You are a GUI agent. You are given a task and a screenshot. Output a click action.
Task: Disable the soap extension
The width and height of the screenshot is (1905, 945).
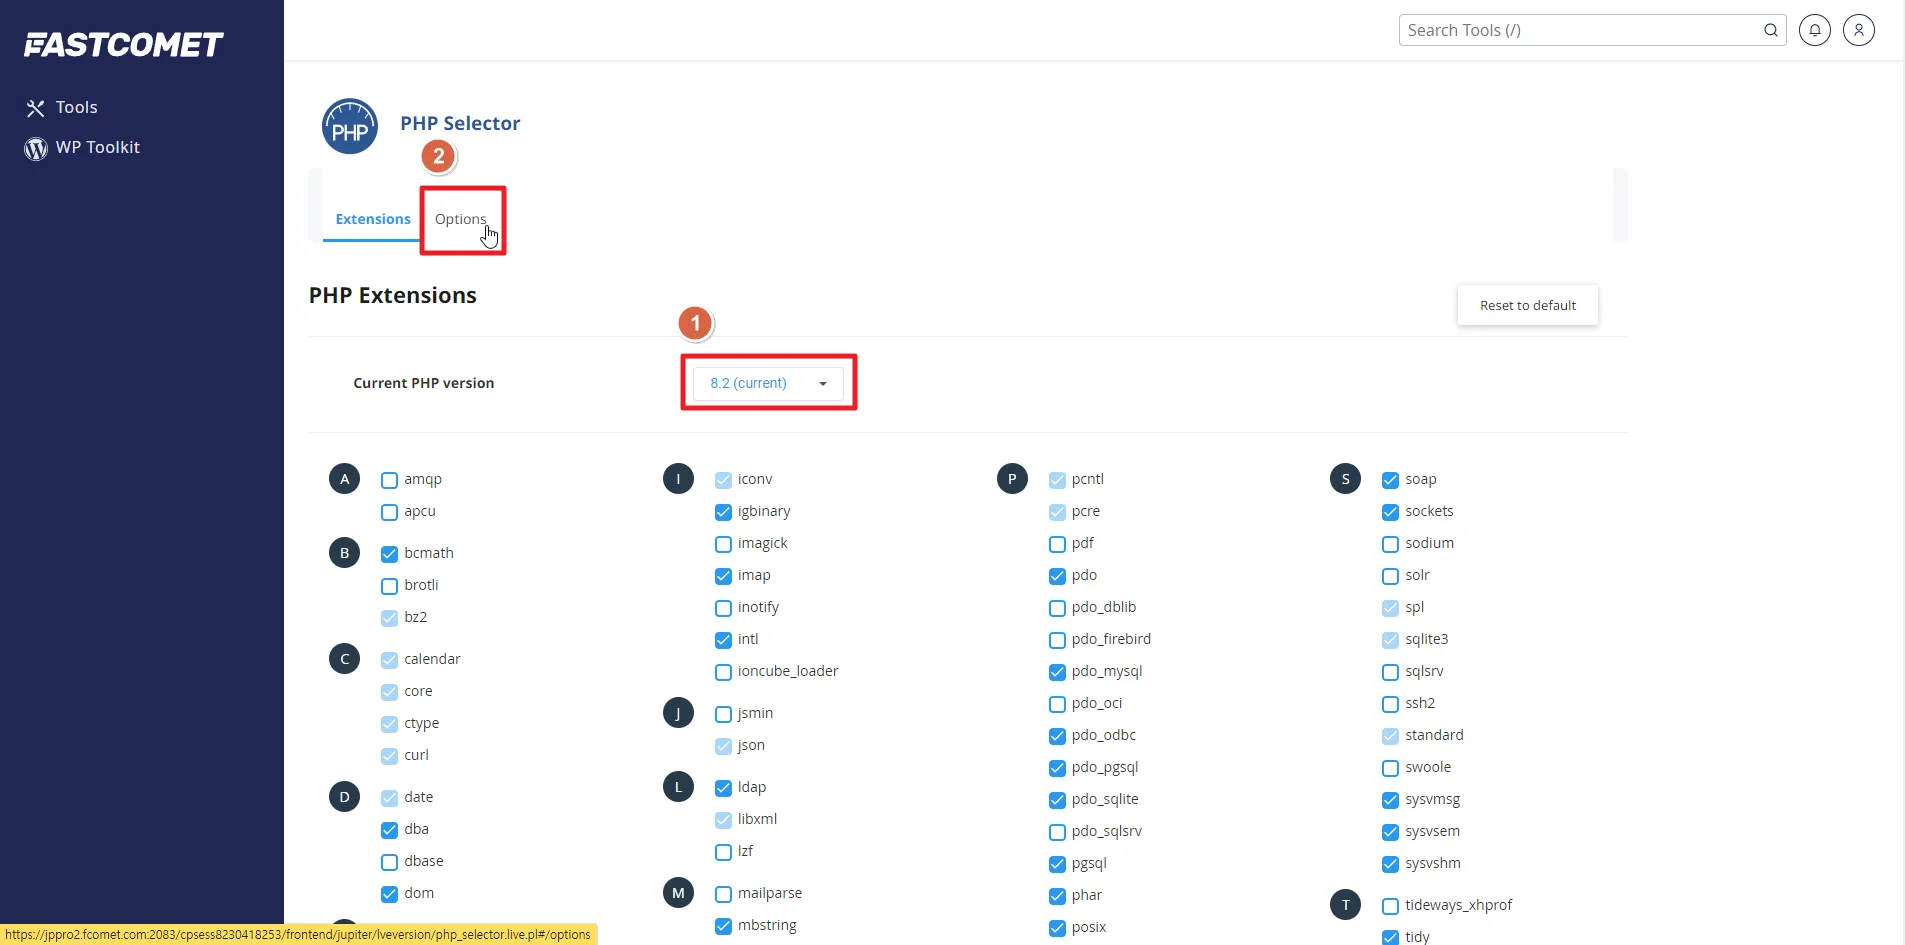pos(1390,480)
